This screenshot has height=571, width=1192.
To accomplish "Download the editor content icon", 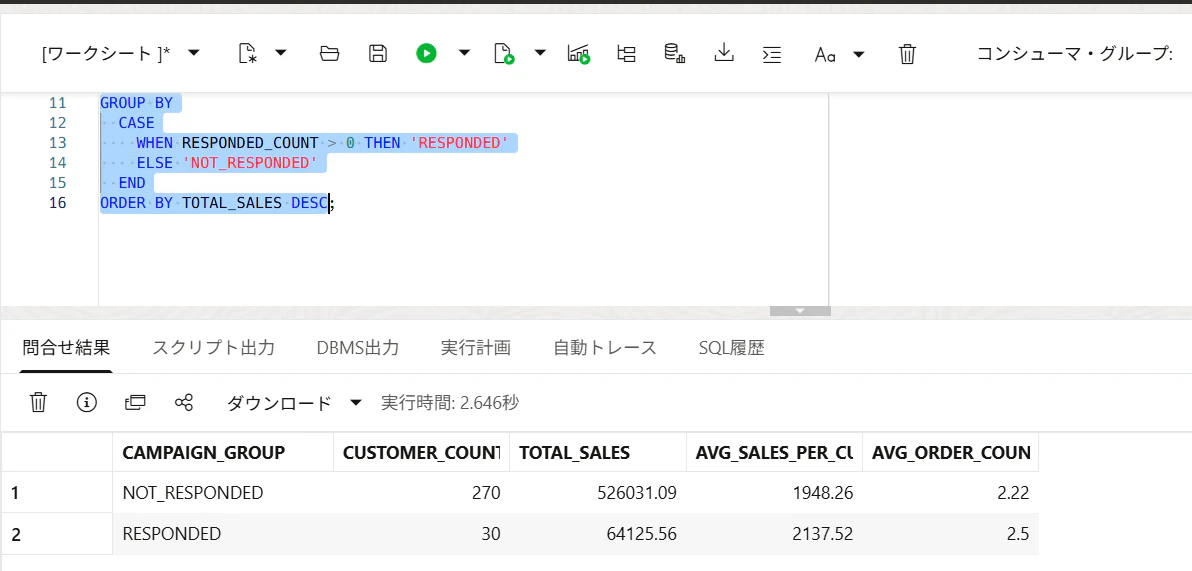I will point(724,53).
